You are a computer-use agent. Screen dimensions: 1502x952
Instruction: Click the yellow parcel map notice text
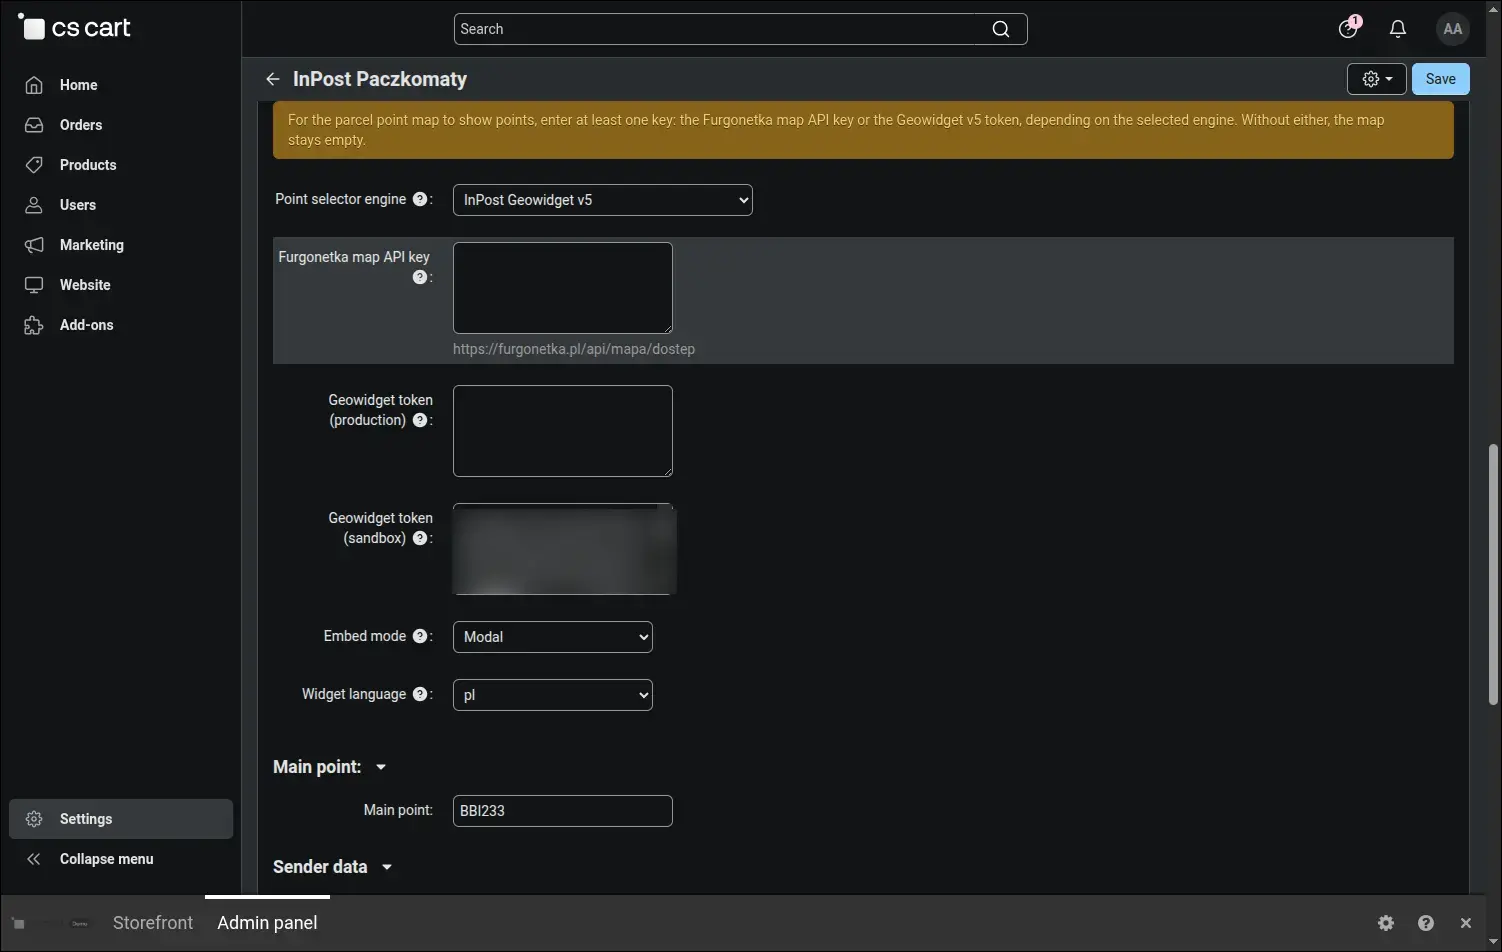coord(836,130)
